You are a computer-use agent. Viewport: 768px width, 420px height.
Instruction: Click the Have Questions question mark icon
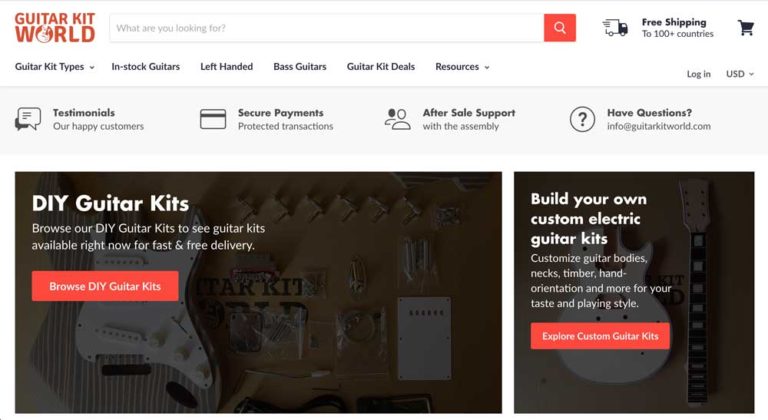(x=582, y=119)
